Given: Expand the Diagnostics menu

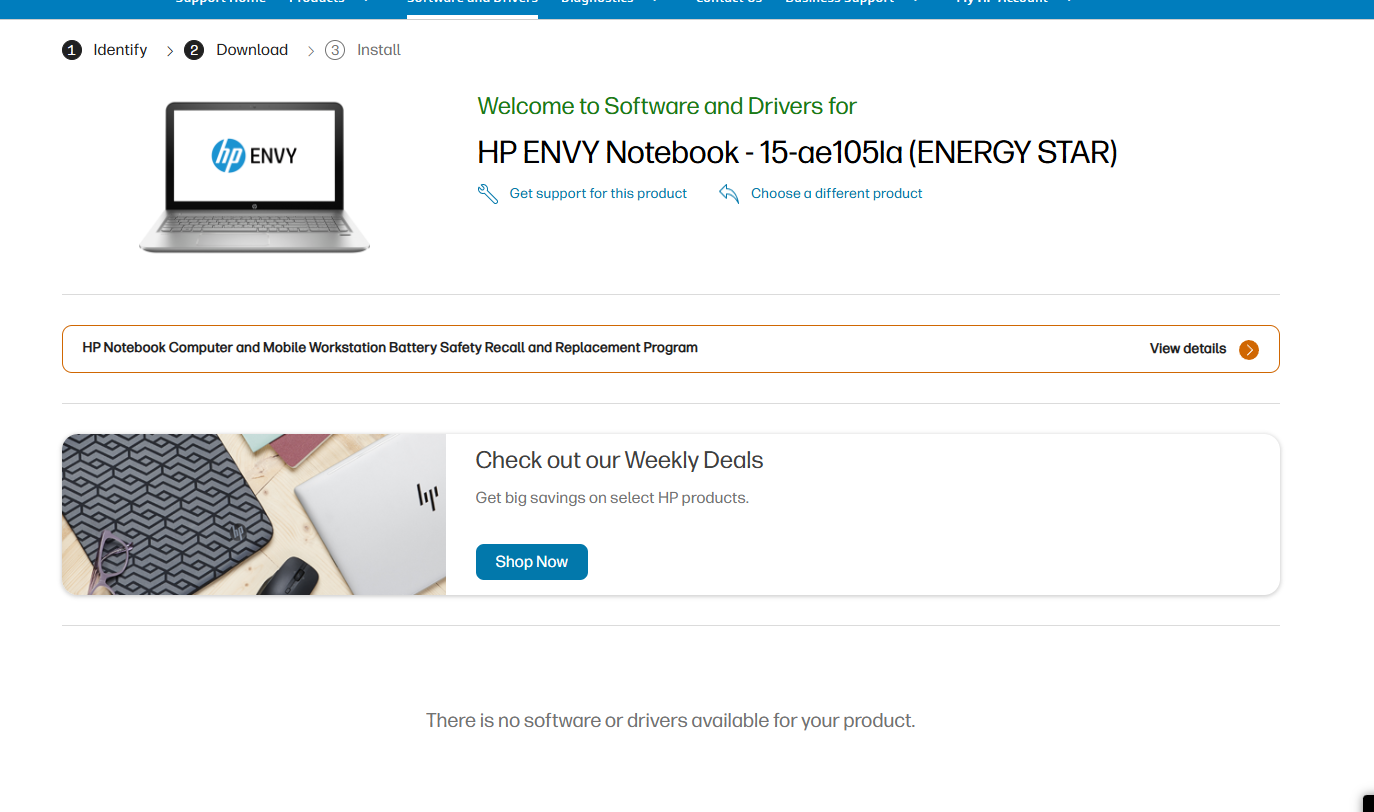Looking at the screenshot, I should point(597,3).
